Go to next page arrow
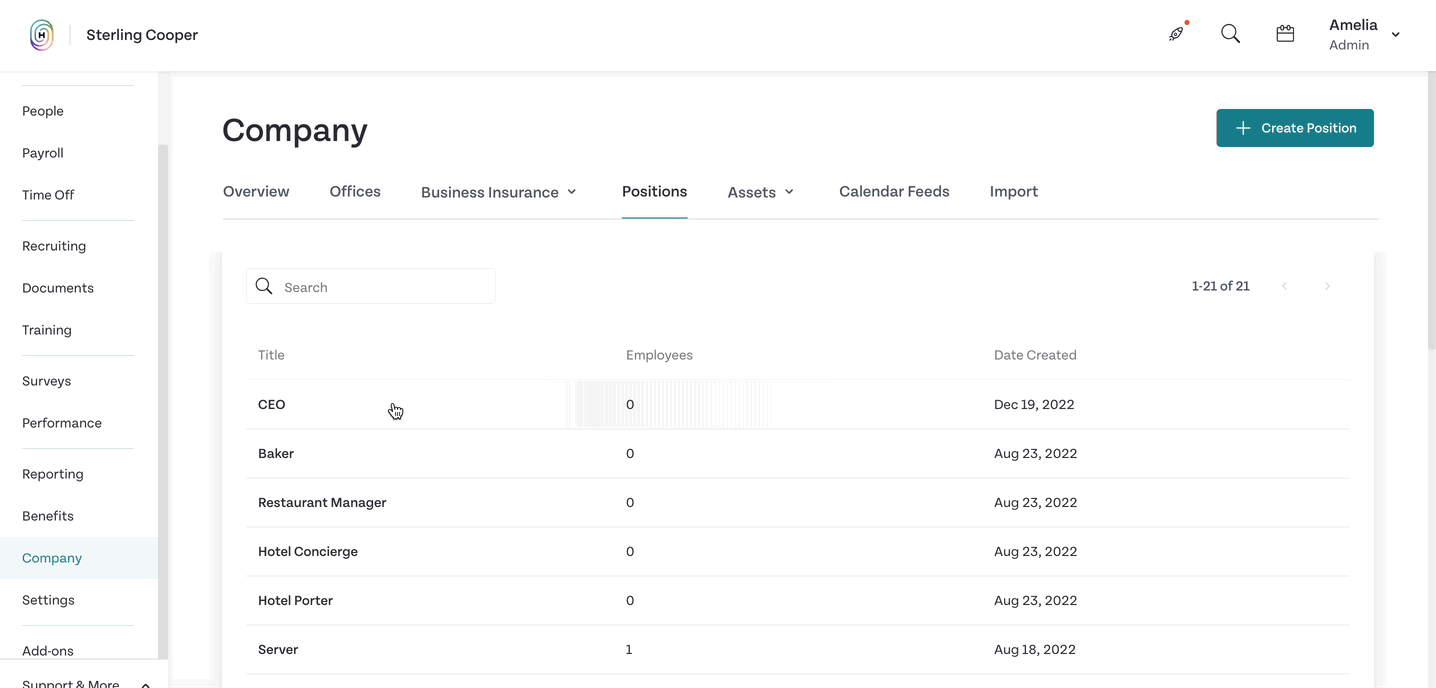The width and height of the screenshot is (1436, 688). point(1327,286)
